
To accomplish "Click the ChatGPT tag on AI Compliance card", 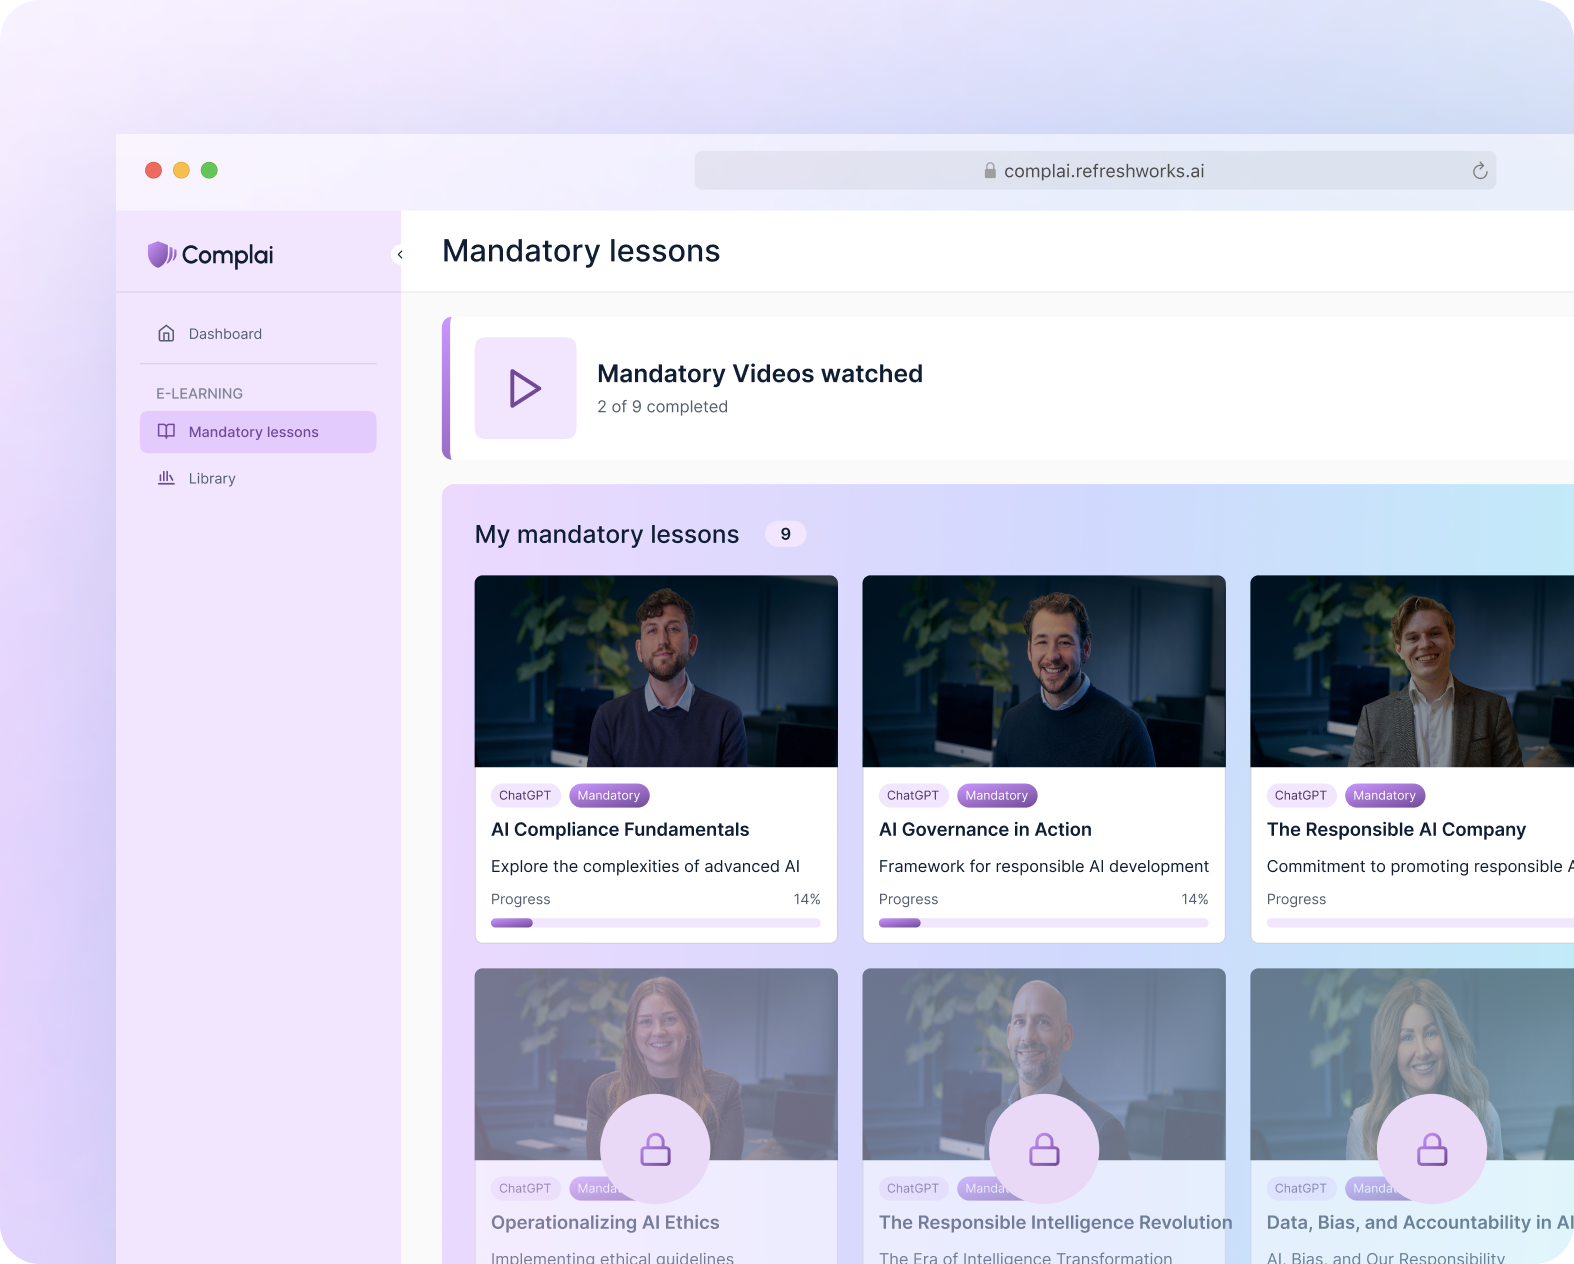I will (x=525, y=796).
